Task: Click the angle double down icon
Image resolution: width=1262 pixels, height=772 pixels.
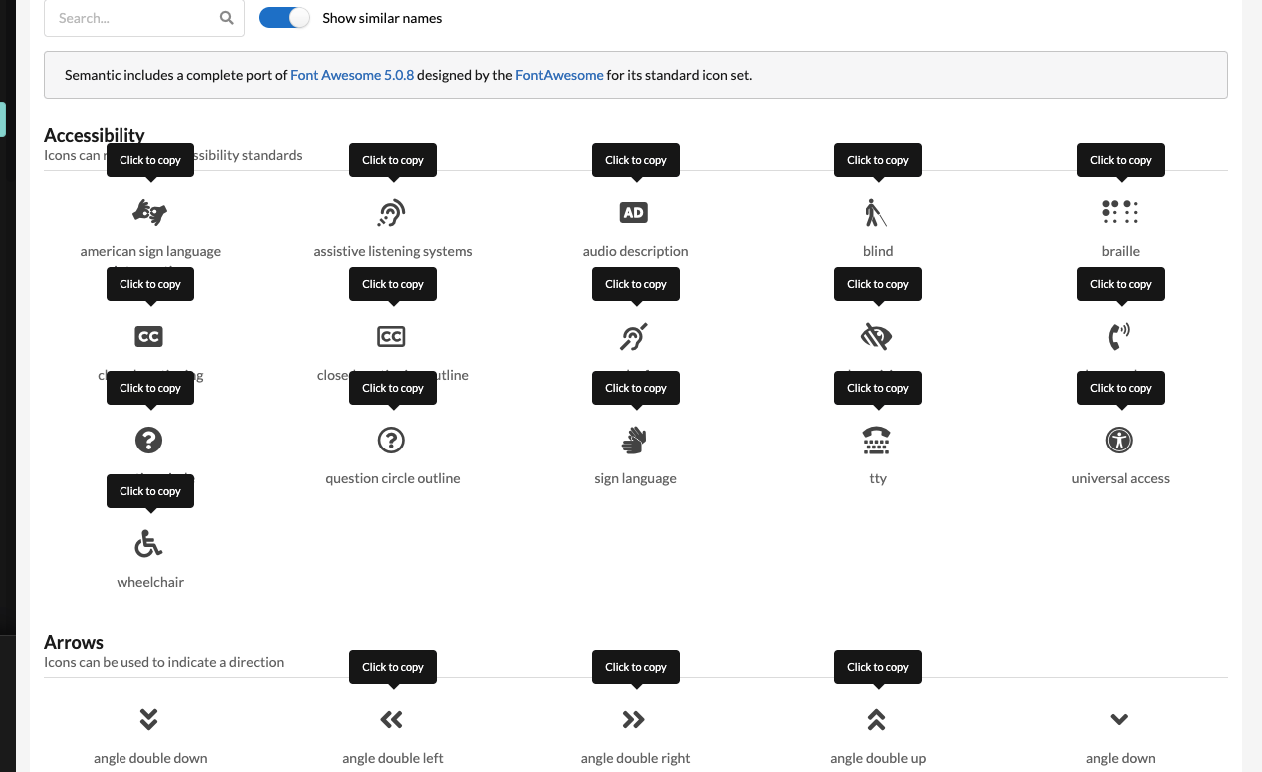Action: point(149,719)
